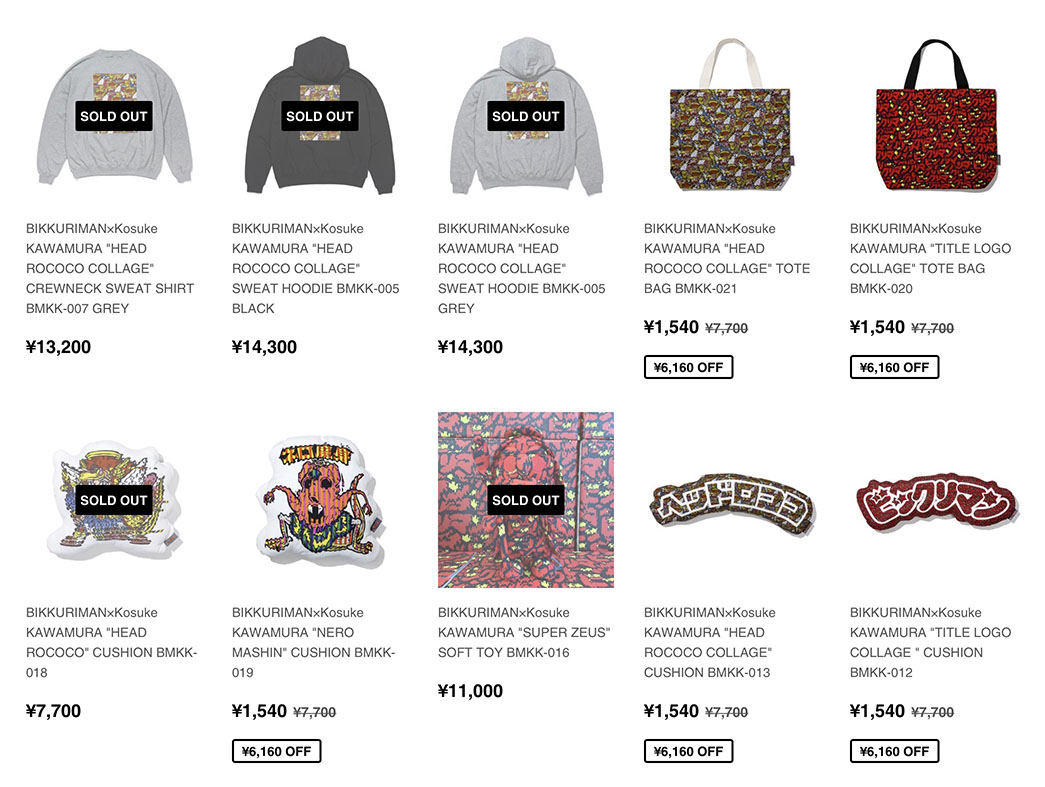Click the Tote Bag BMKK-021 title link
The height and width of the screenshot is (787, 1045).
(x=727, y=259)
